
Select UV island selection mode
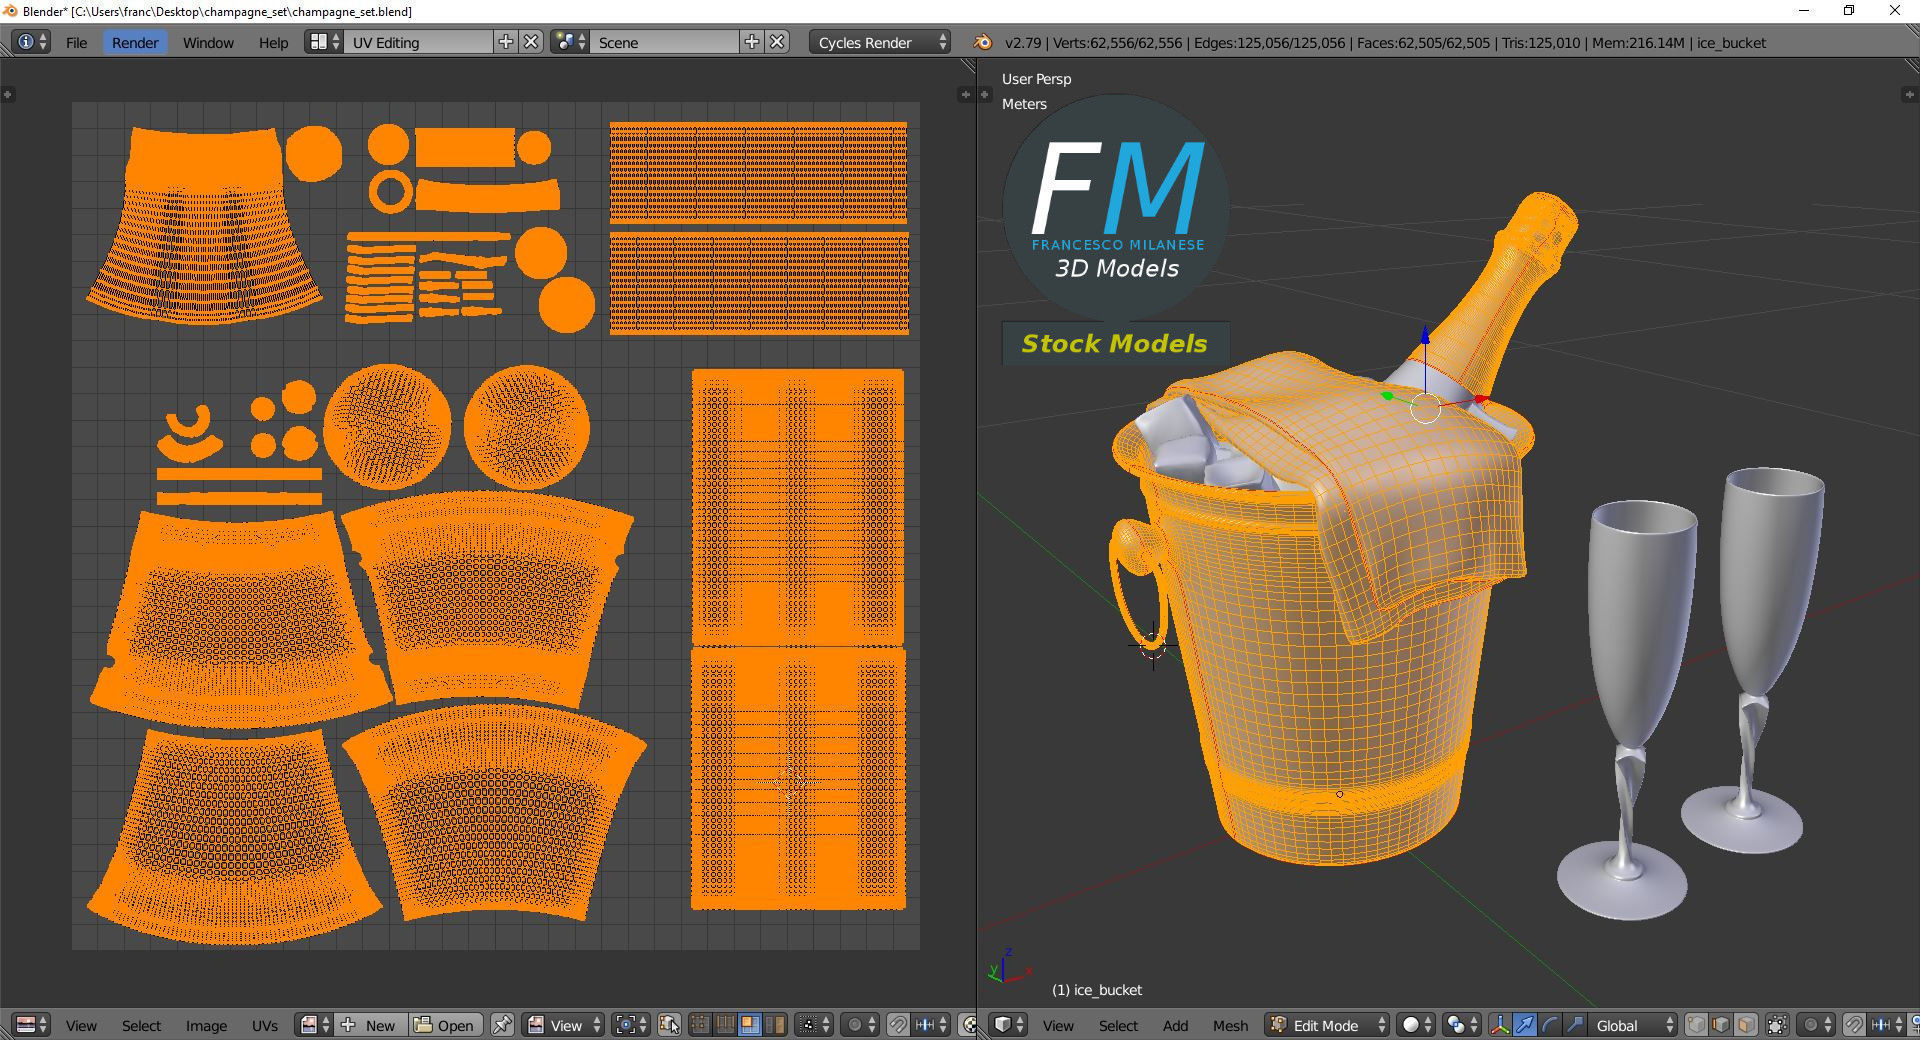[x=775, y=1025]
